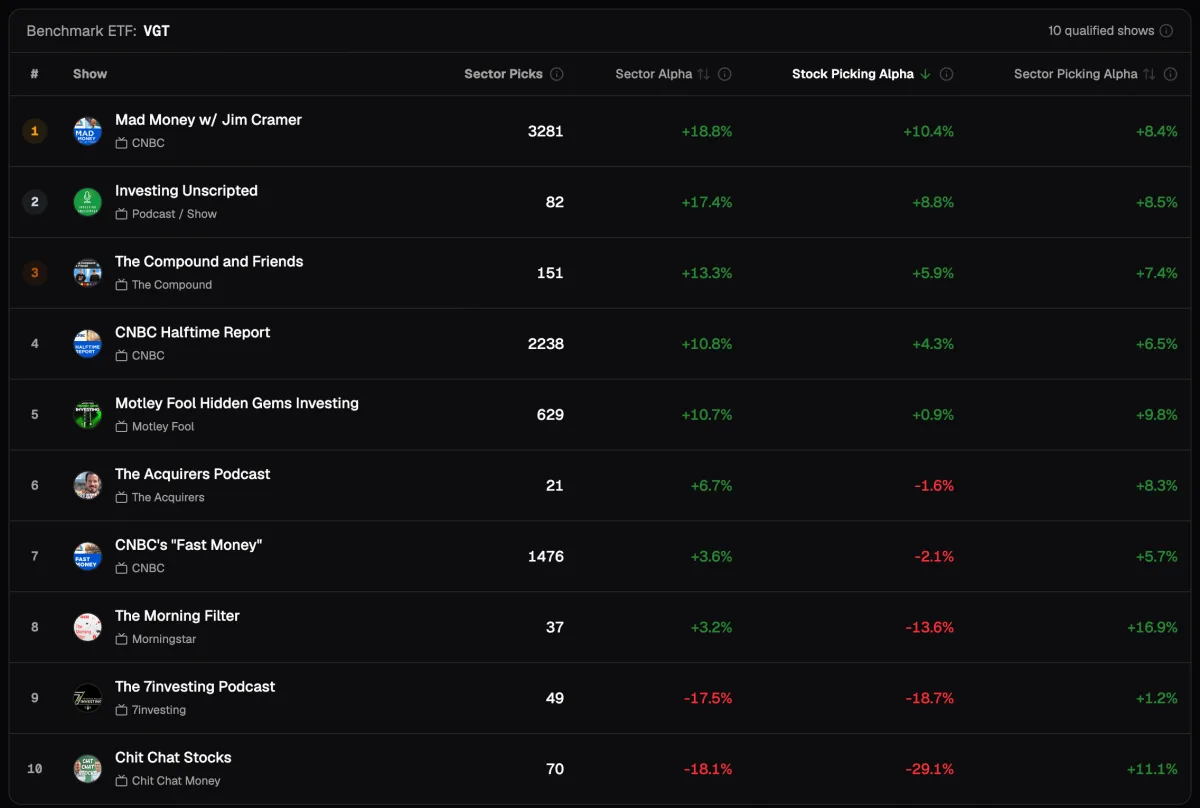
Task: Click The Morning Filter logo
Action: 88,628
